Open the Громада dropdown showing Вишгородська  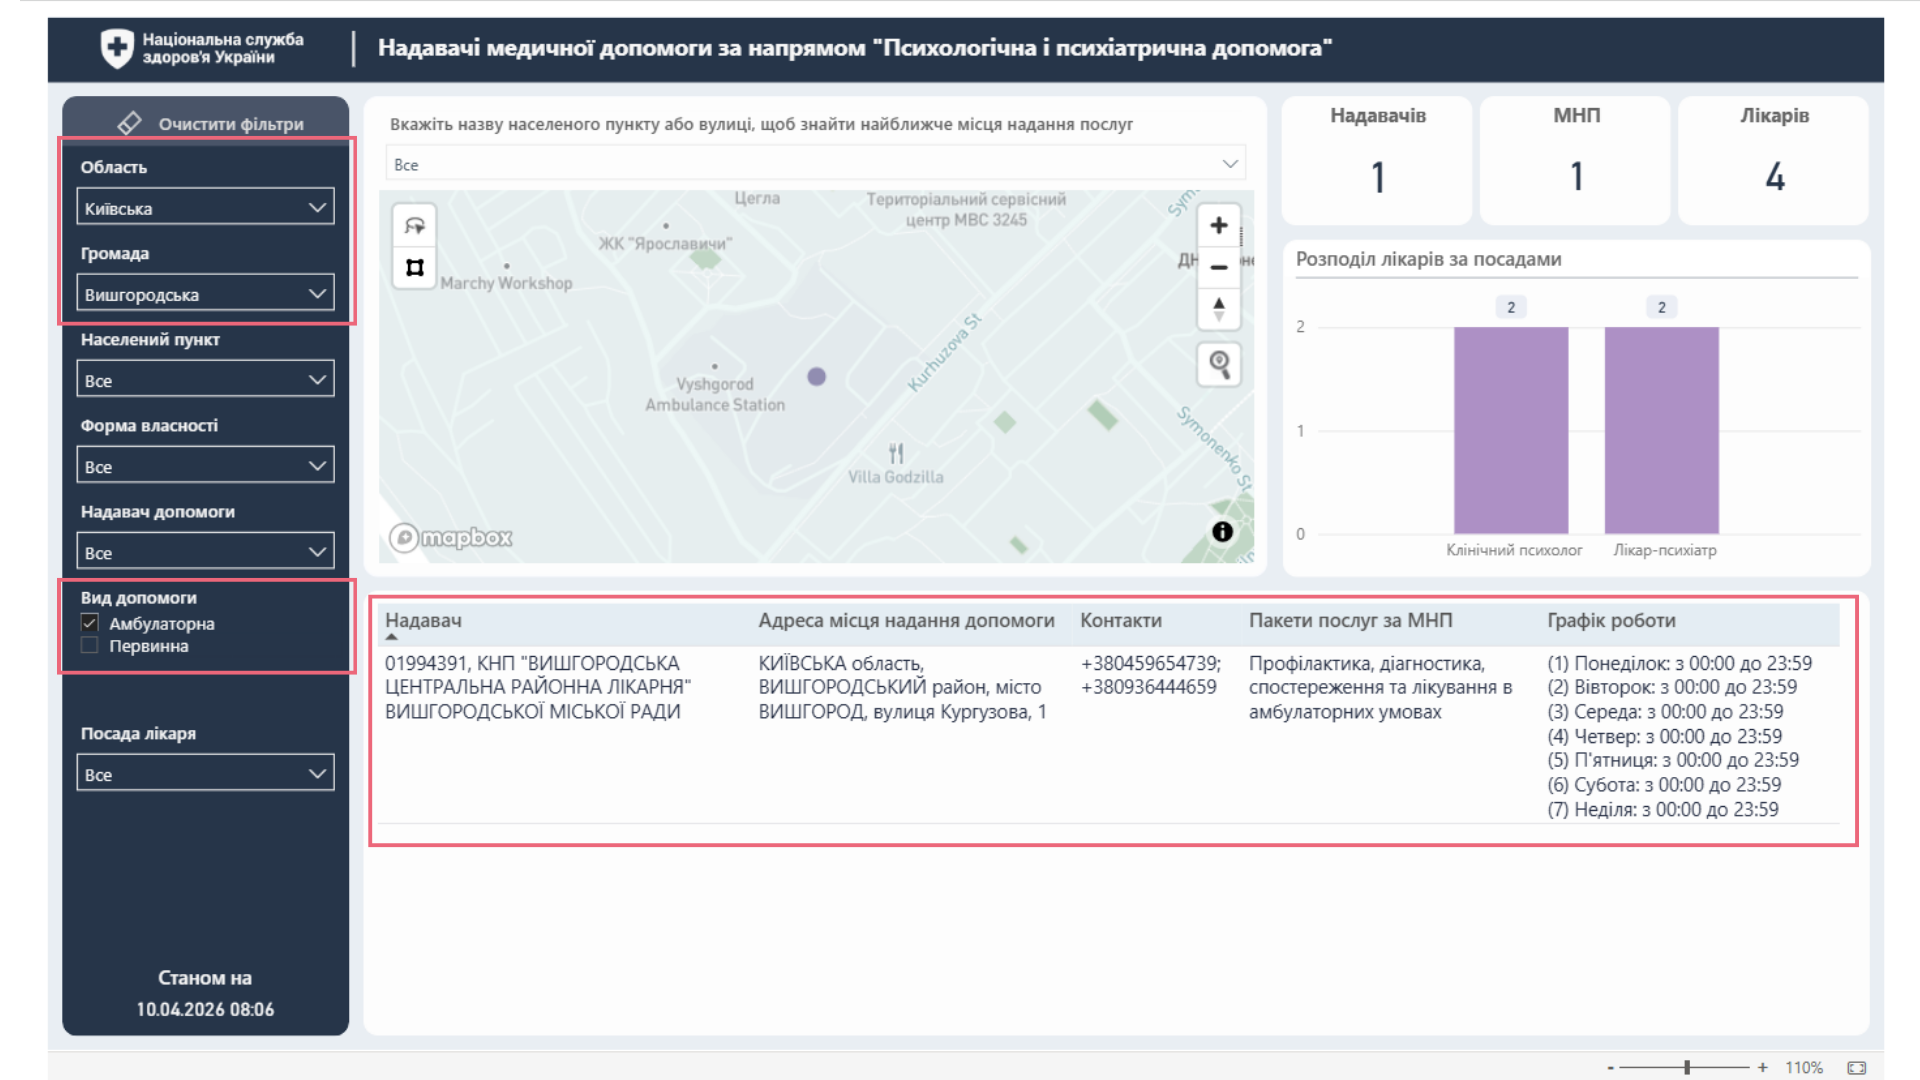205,294
